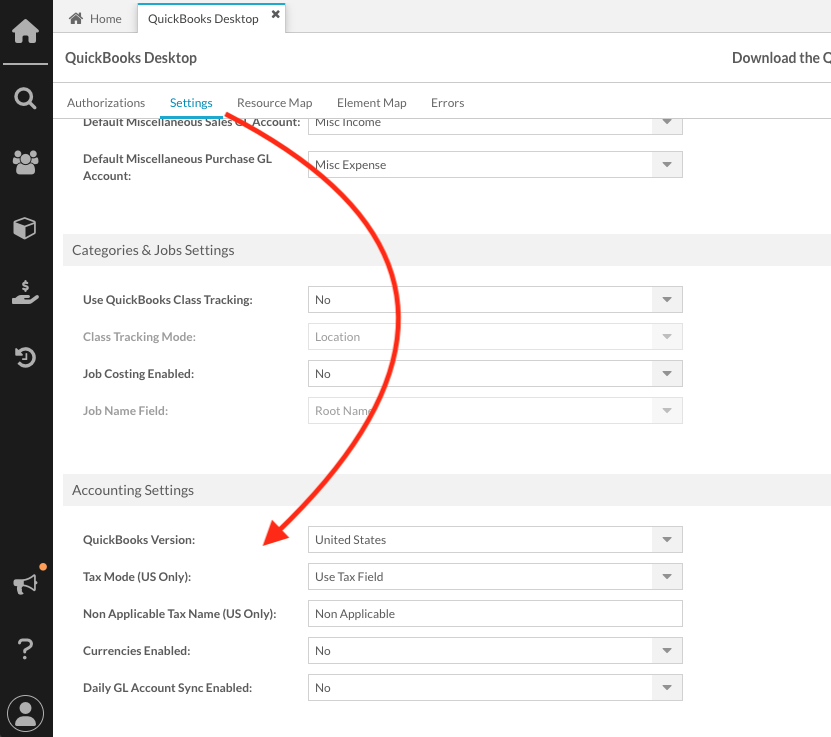Screen dimensions: 831x737
Task: Click 'Default Miscellaneous Purchase GL Account:' label
Action: [x=178, y=167]
